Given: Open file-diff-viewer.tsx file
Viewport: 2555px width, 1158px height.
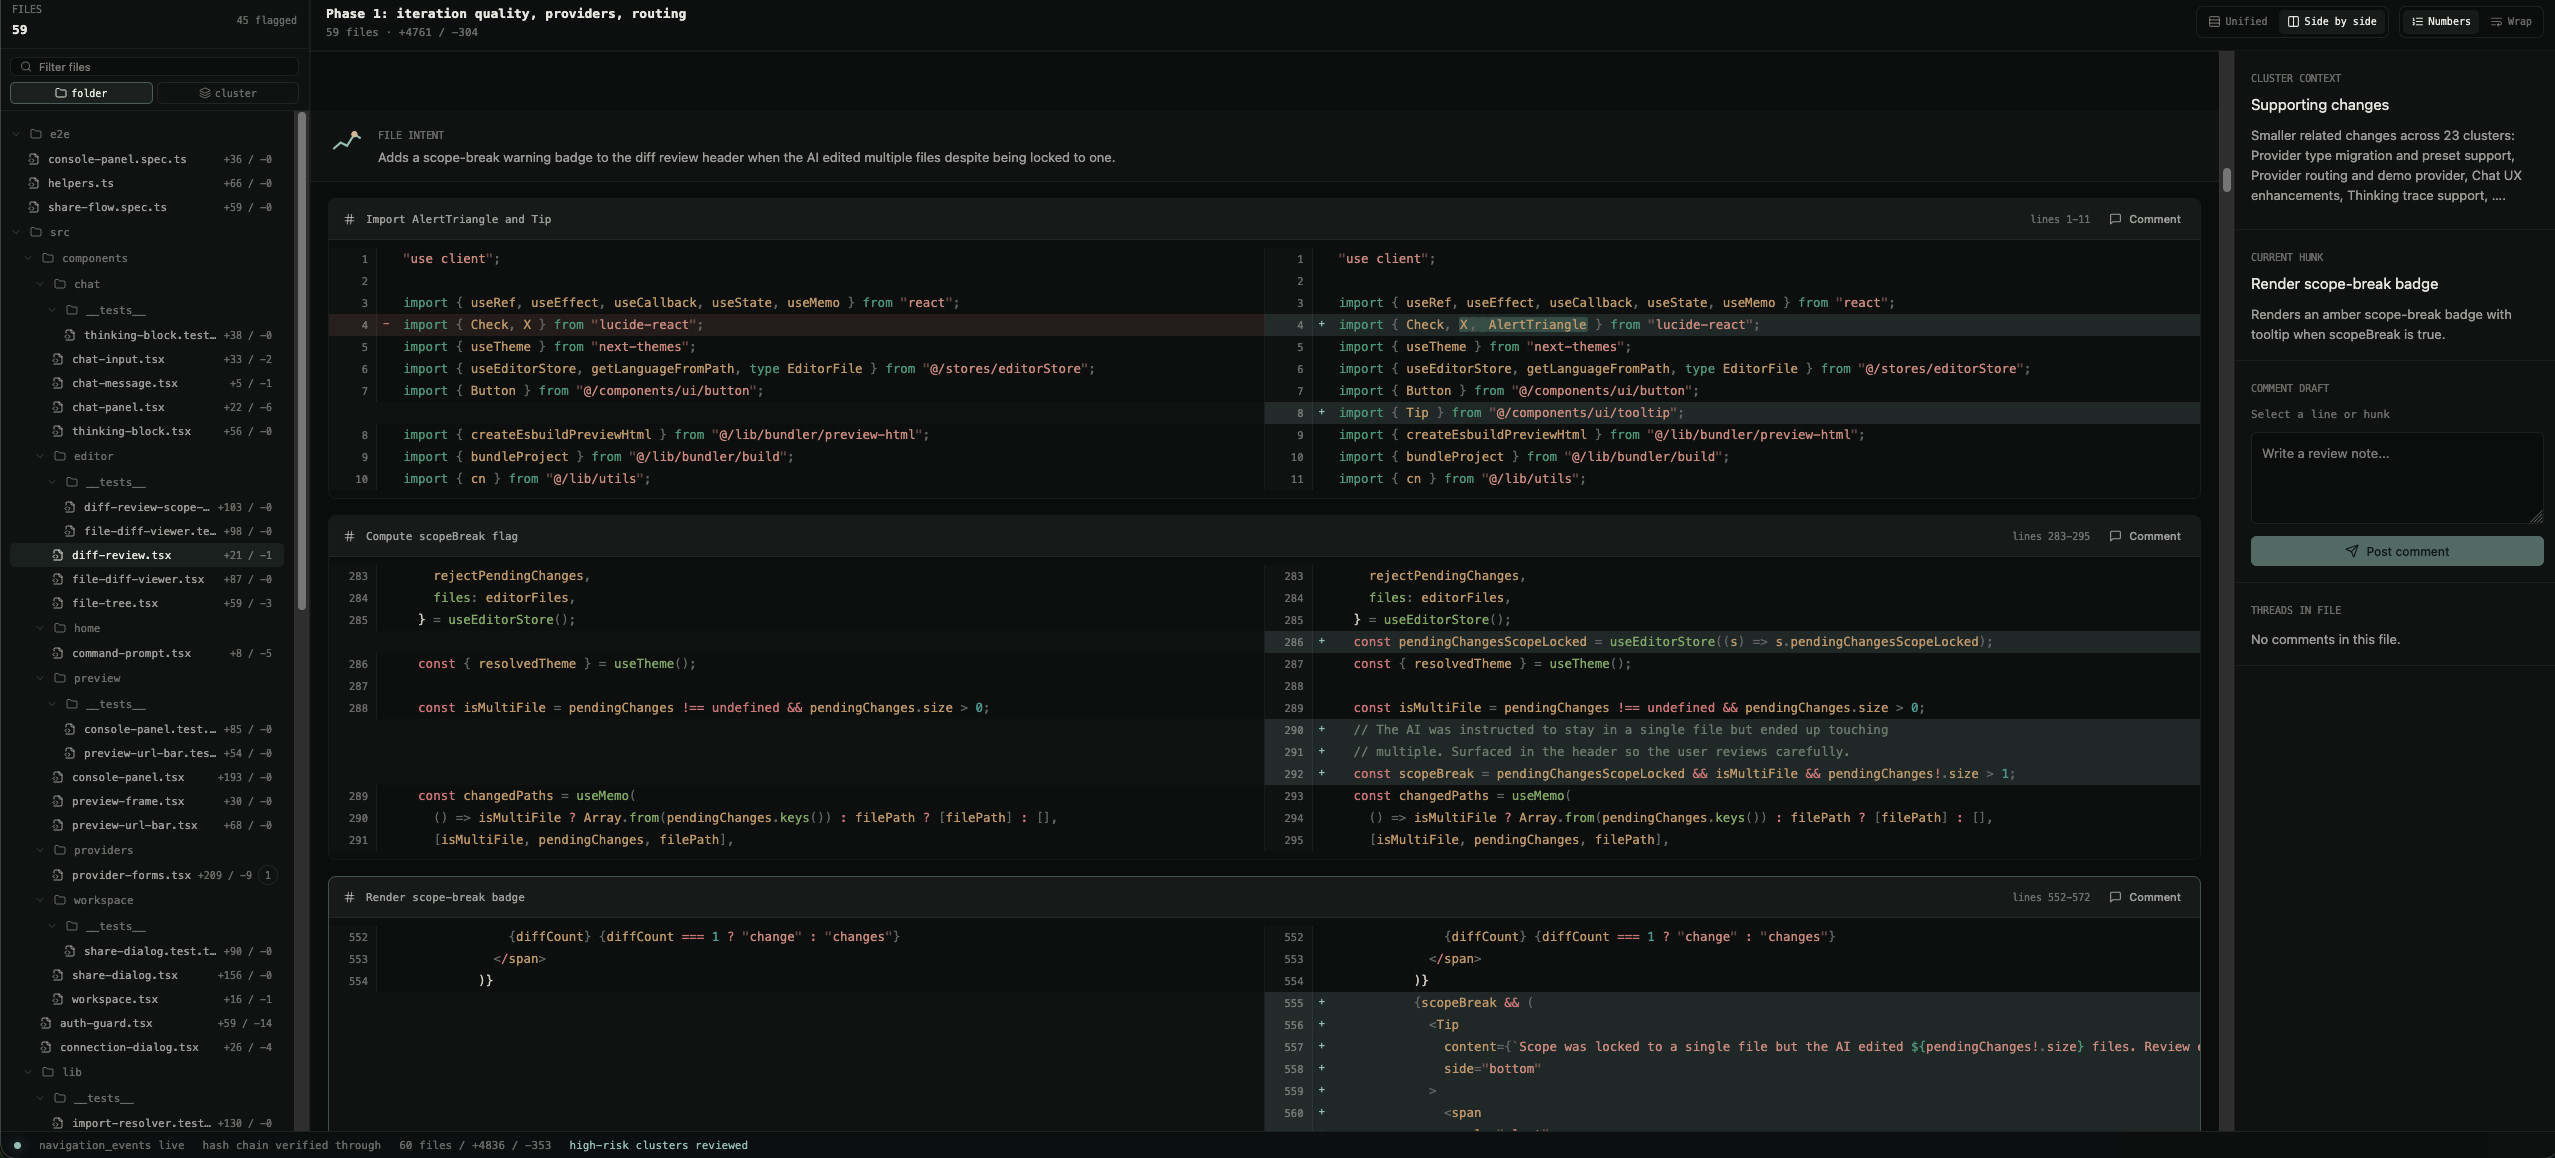Looking at the screenshot, I should coord(147,579).
